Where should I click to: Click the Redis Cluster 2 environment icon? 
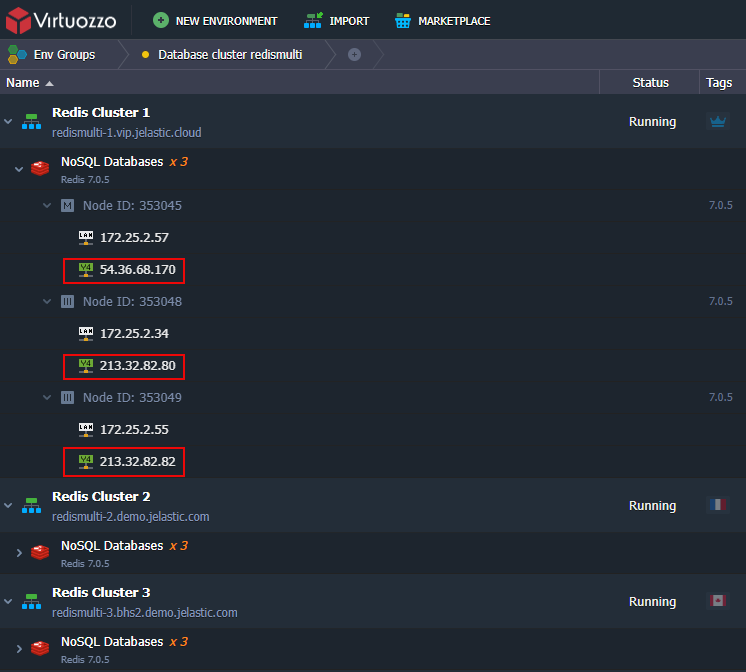point(31,505)
